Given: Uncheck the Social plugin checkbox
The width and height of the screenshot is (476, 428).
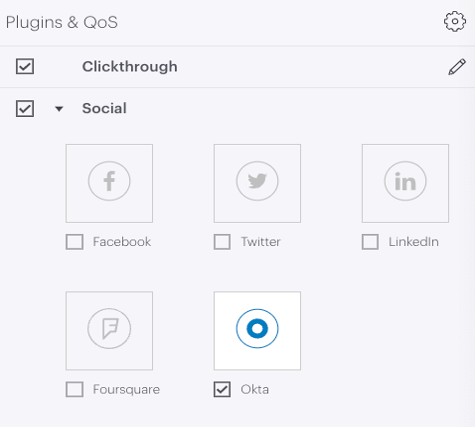Looking at the screenshot, I should (25, 109).
